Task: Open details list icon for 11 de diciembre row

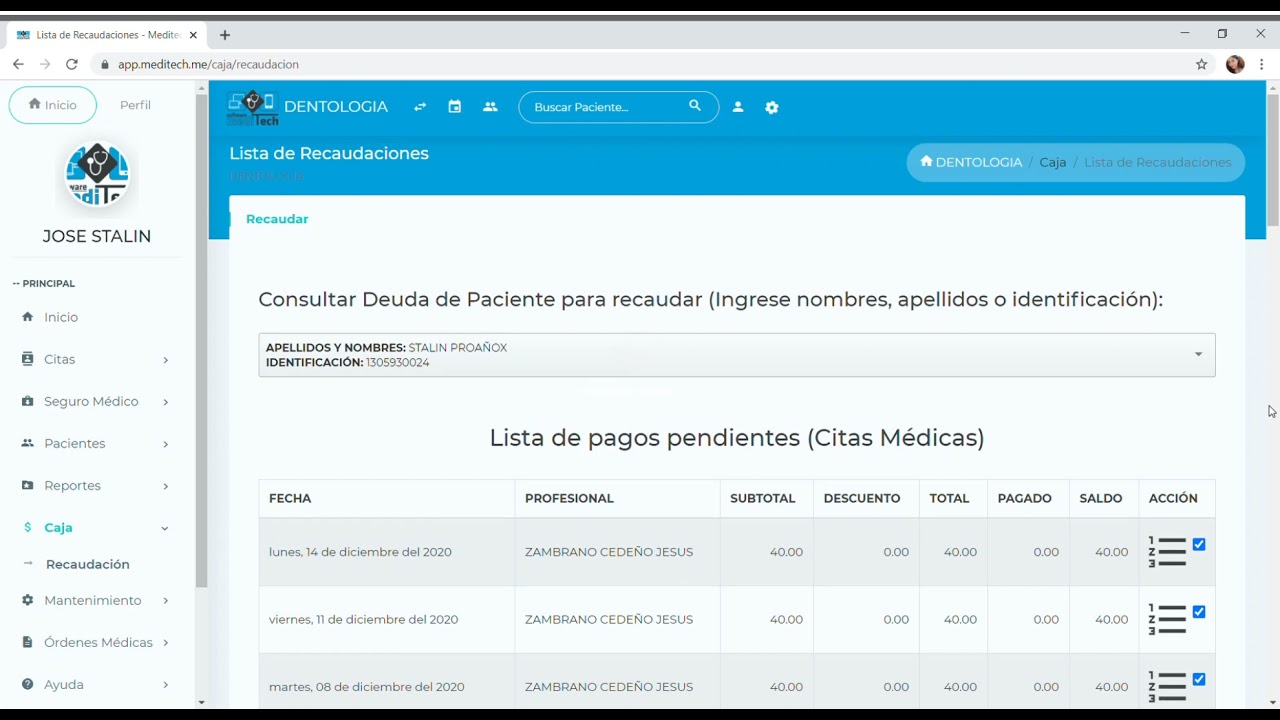Action: pyautogui.click(x=1167, y=619)
